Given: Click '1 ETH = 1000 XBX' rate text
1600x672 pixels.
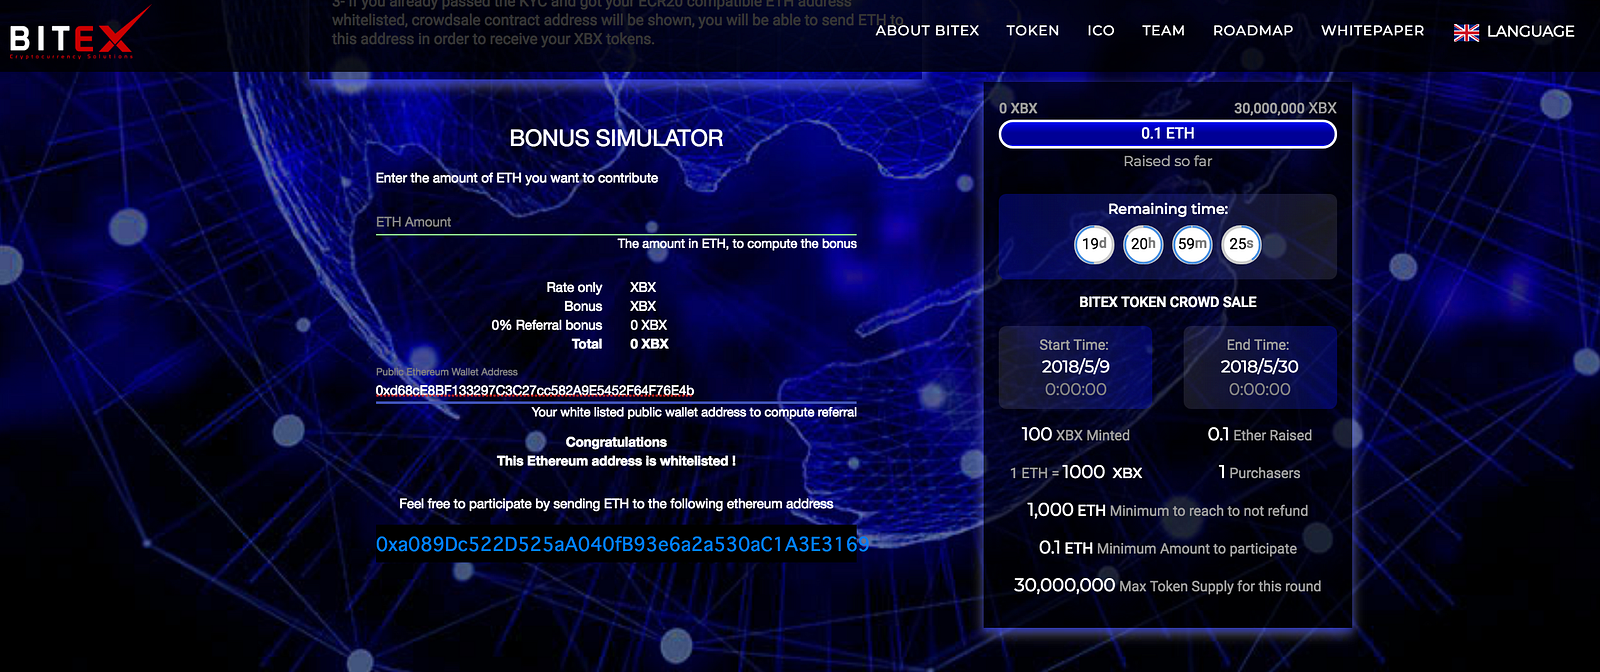Looking at the screenshot, I should coord(1076,473).
